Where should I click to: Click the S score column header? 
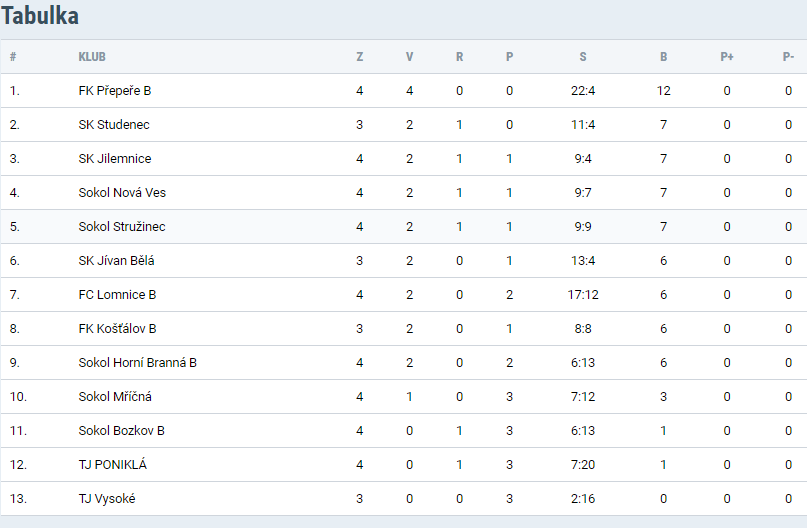click(x=583, y=57)
